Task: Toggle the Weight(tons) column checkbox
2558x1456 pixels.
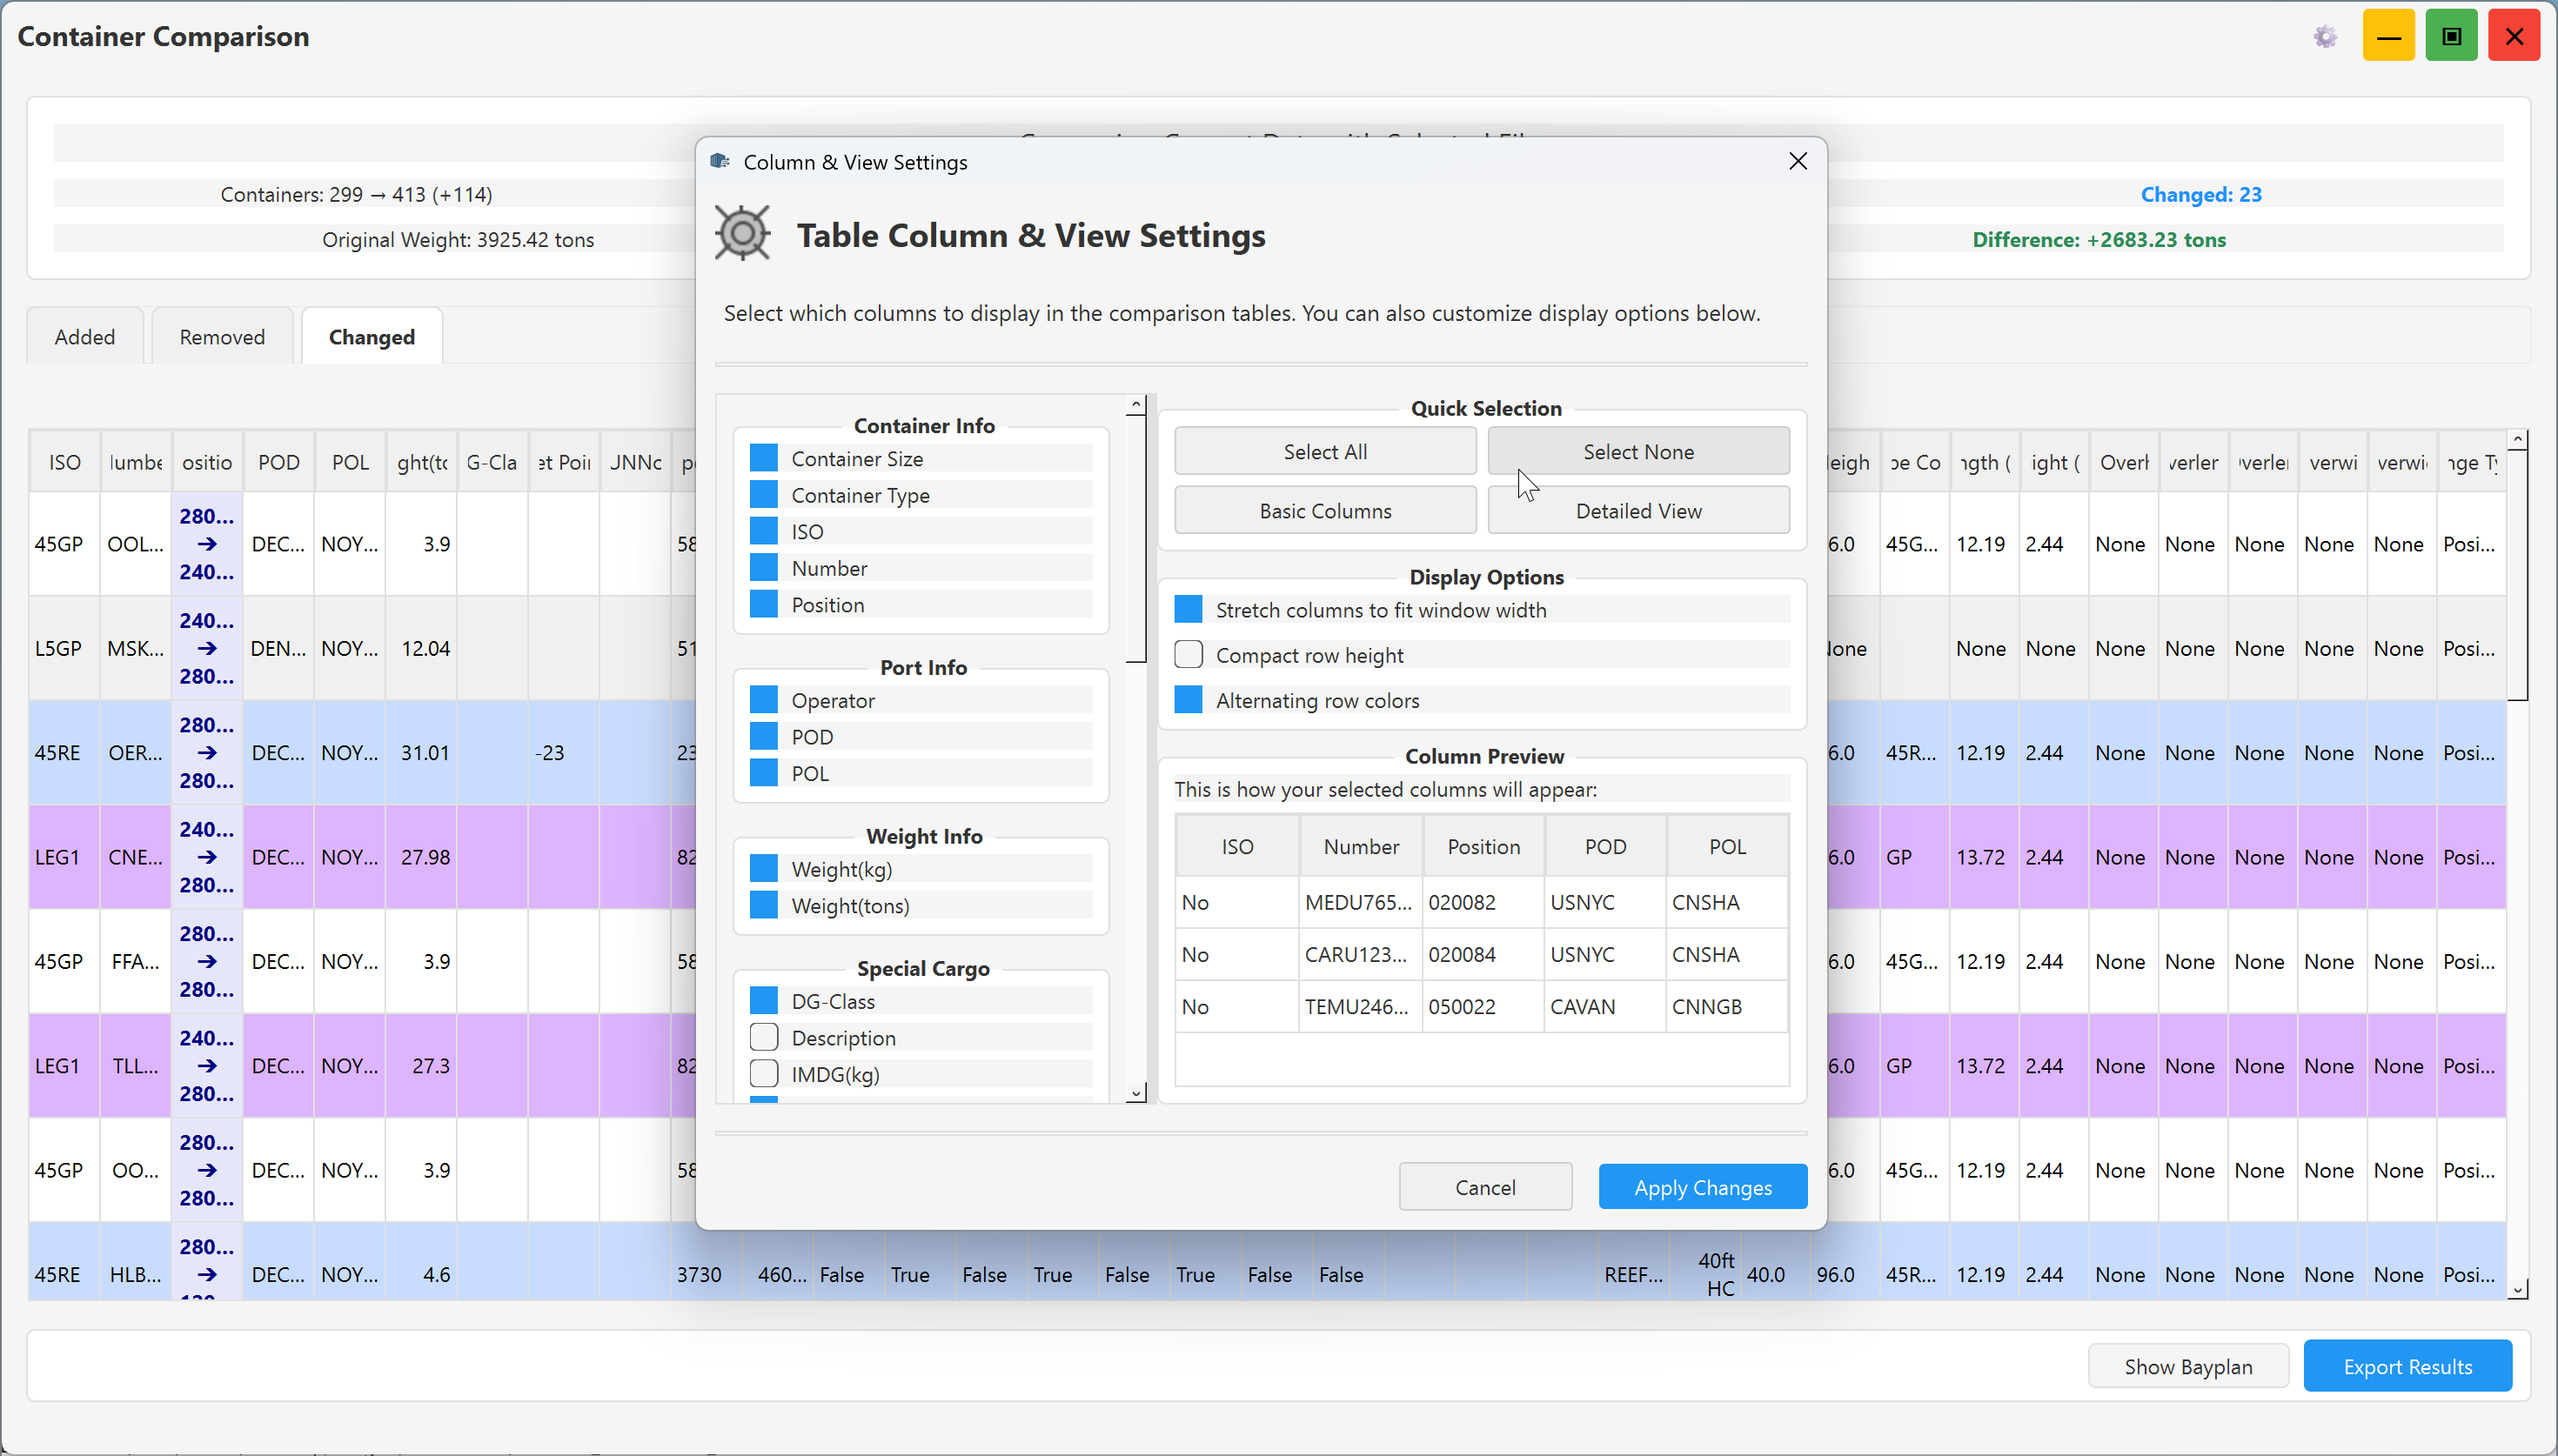Action: click(x=764, y=905)
